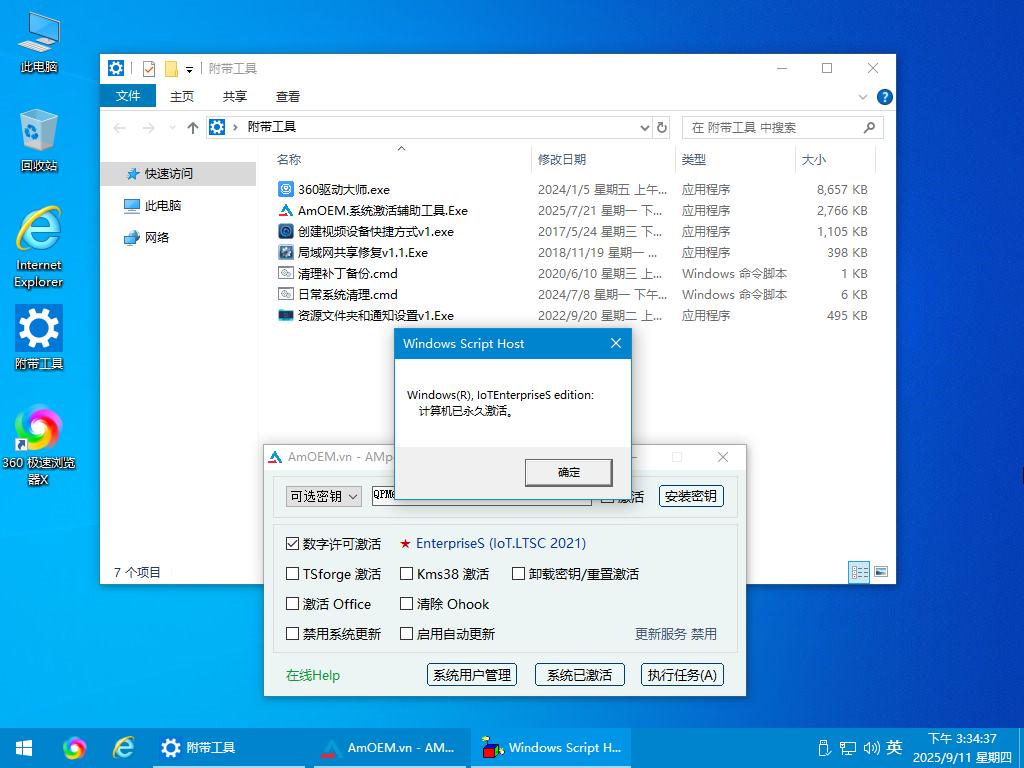Uncheck the 数字许可激活 checkbox
Image resolution: width=1024 pixels, height=768 pixels.
coord(293,544)
